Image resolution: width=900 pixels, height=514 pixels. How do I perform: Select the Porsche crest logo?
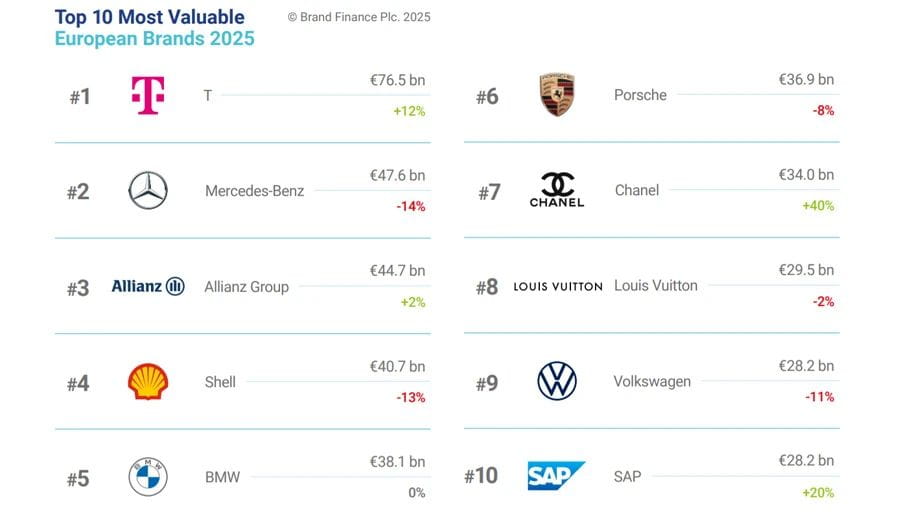click(556, 95)
